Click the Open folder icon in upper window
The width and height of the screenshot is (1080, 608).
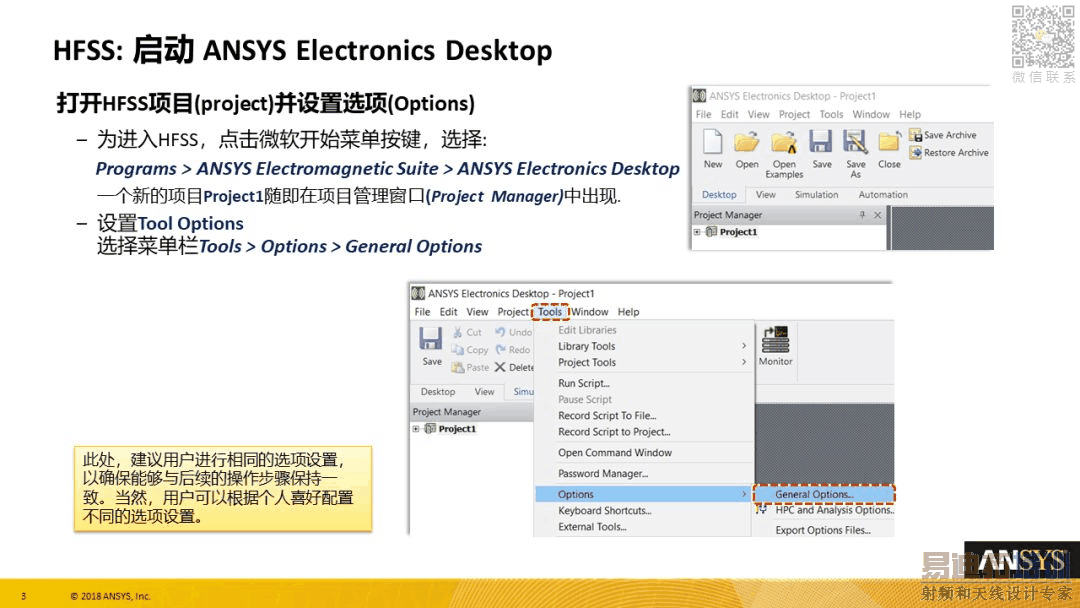[x=747, y=143]
